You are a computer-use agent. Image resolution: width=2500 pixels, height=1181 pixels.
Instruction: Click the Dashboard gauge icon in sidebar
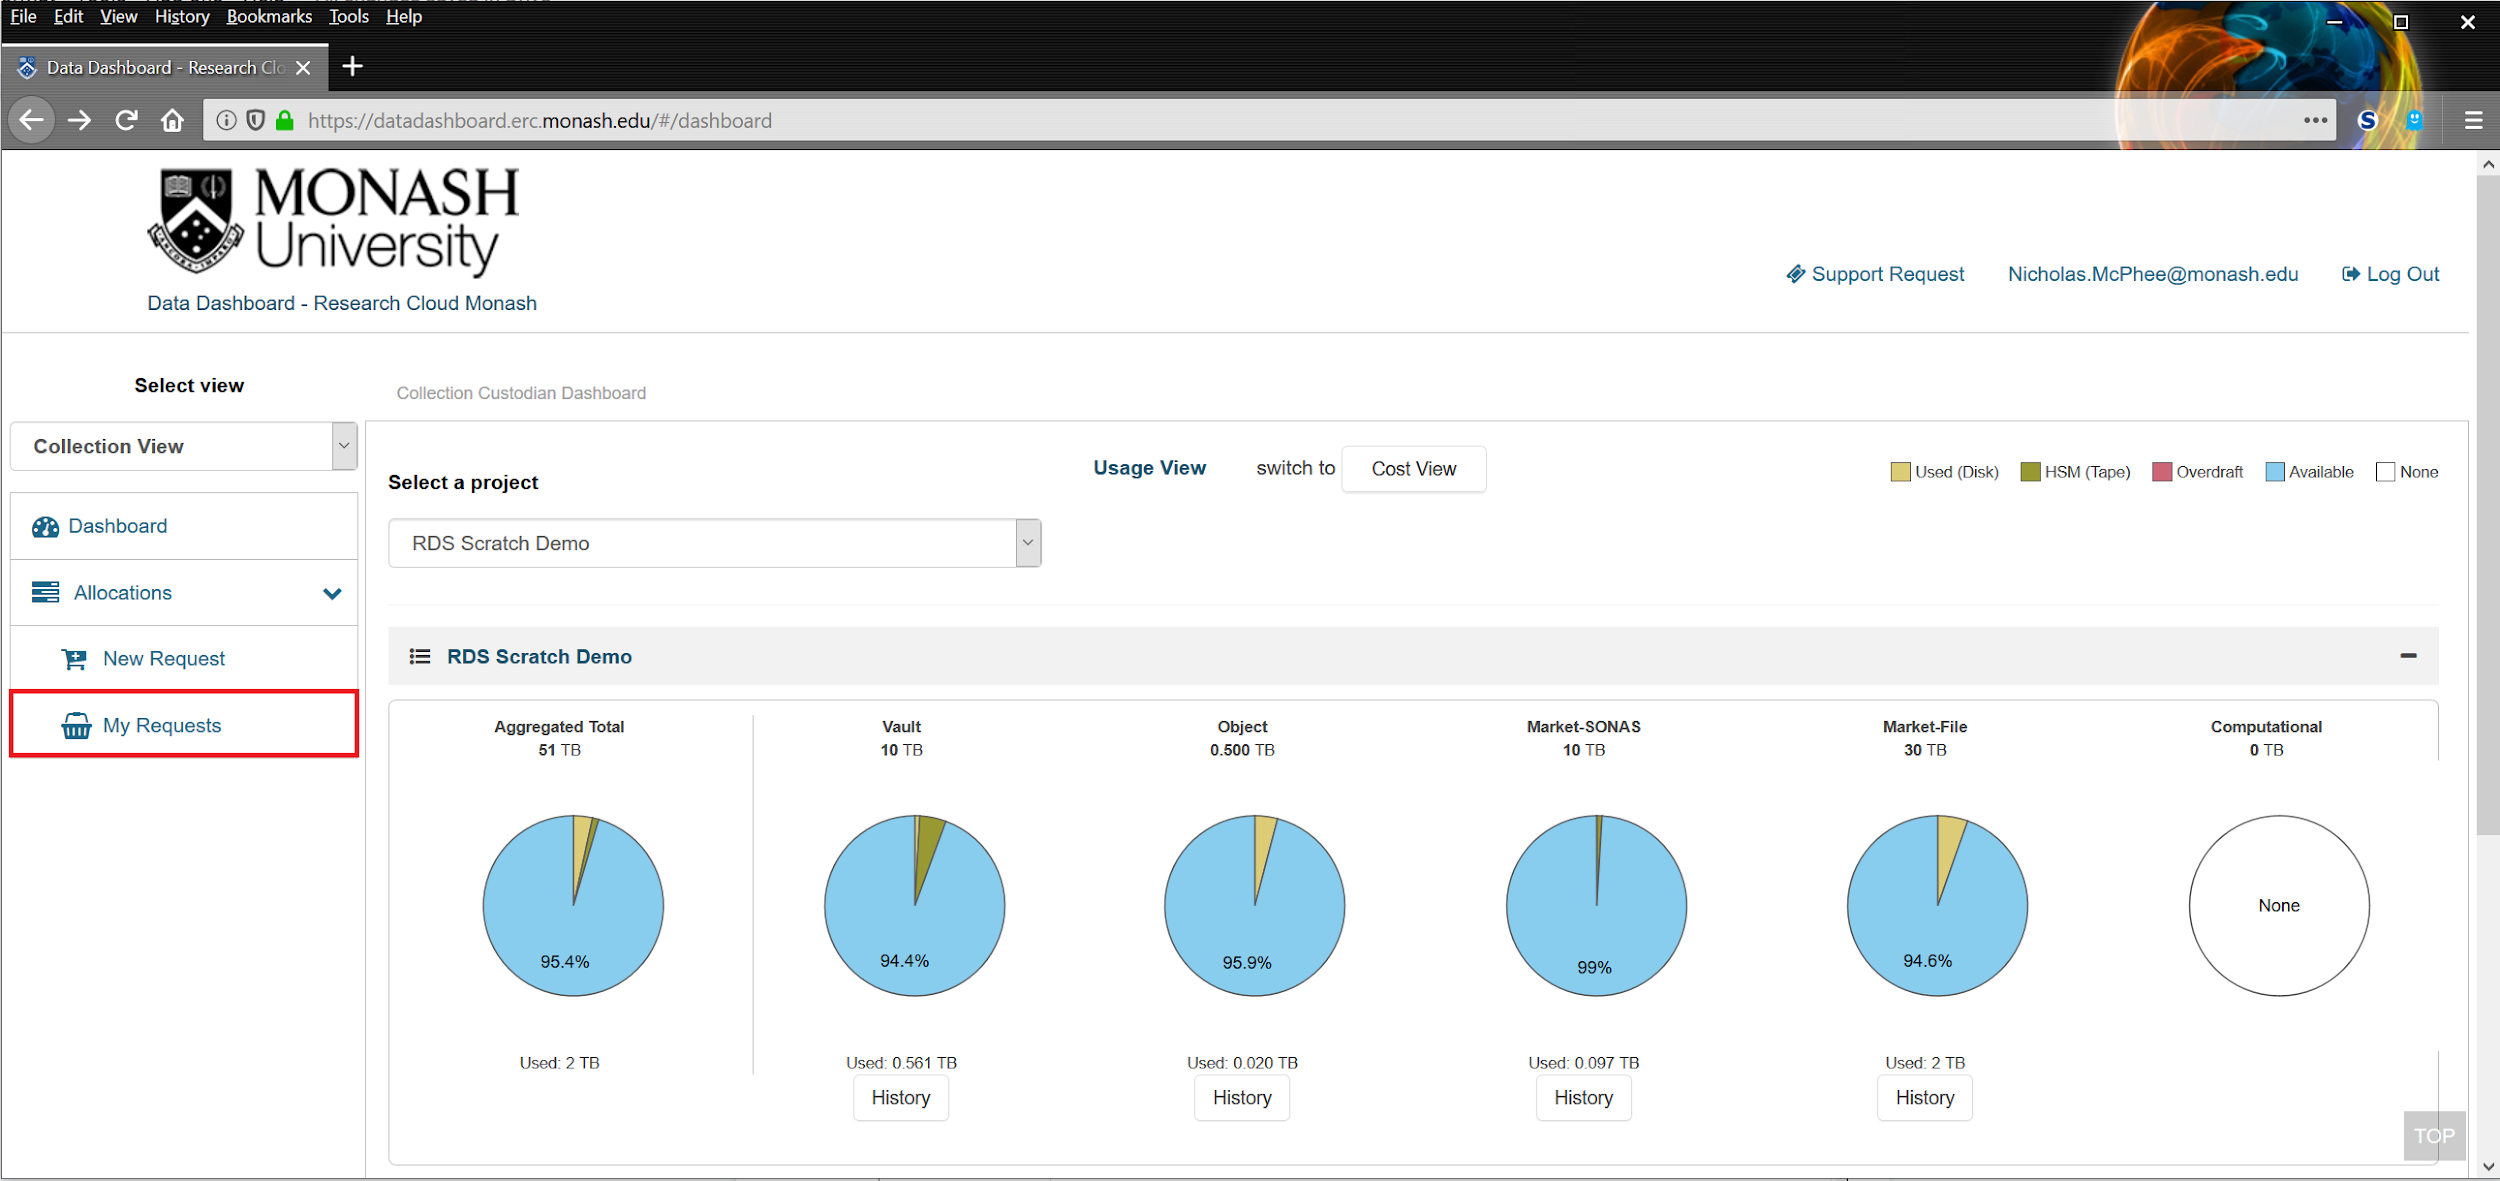pyautogui.click(x=45, y=527)
